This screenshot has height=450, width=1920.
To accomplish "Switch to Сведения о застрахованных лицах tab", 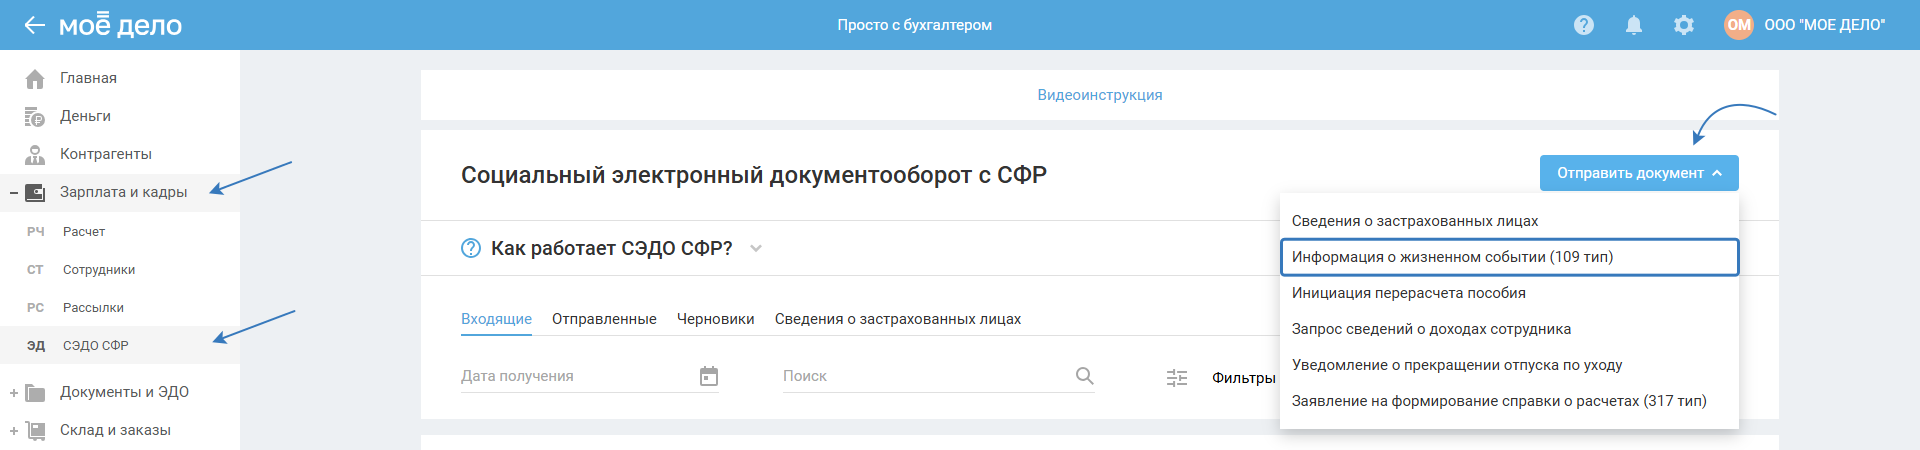I will click(x=898, y=319).
